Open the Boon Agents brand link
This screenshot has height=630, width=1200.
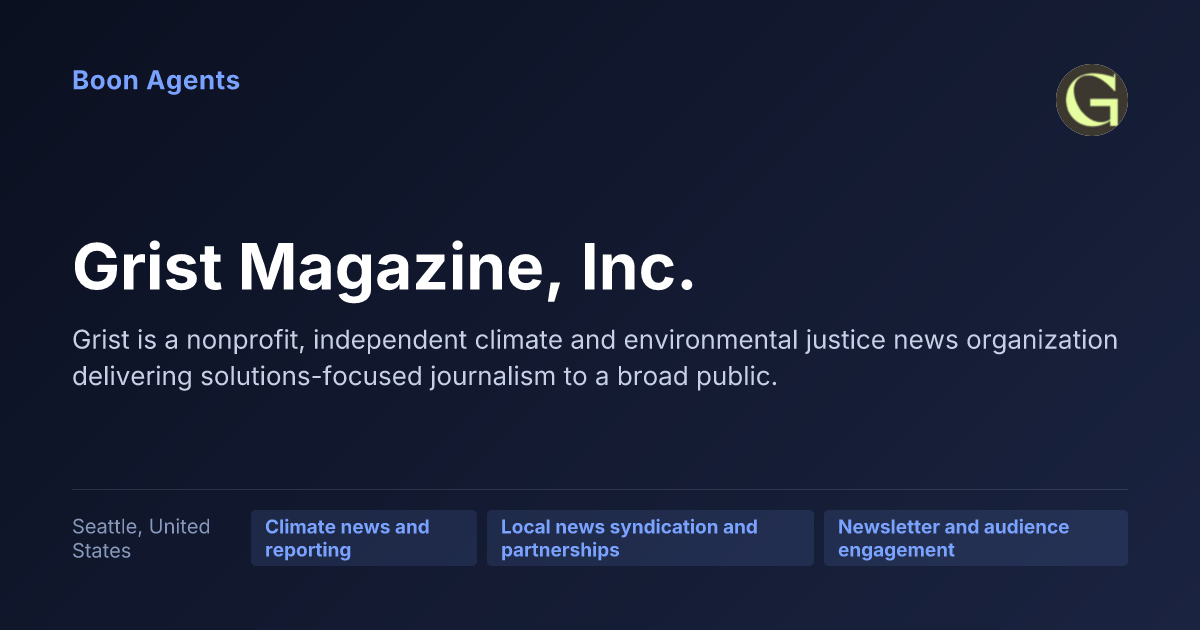coord(156,81)
